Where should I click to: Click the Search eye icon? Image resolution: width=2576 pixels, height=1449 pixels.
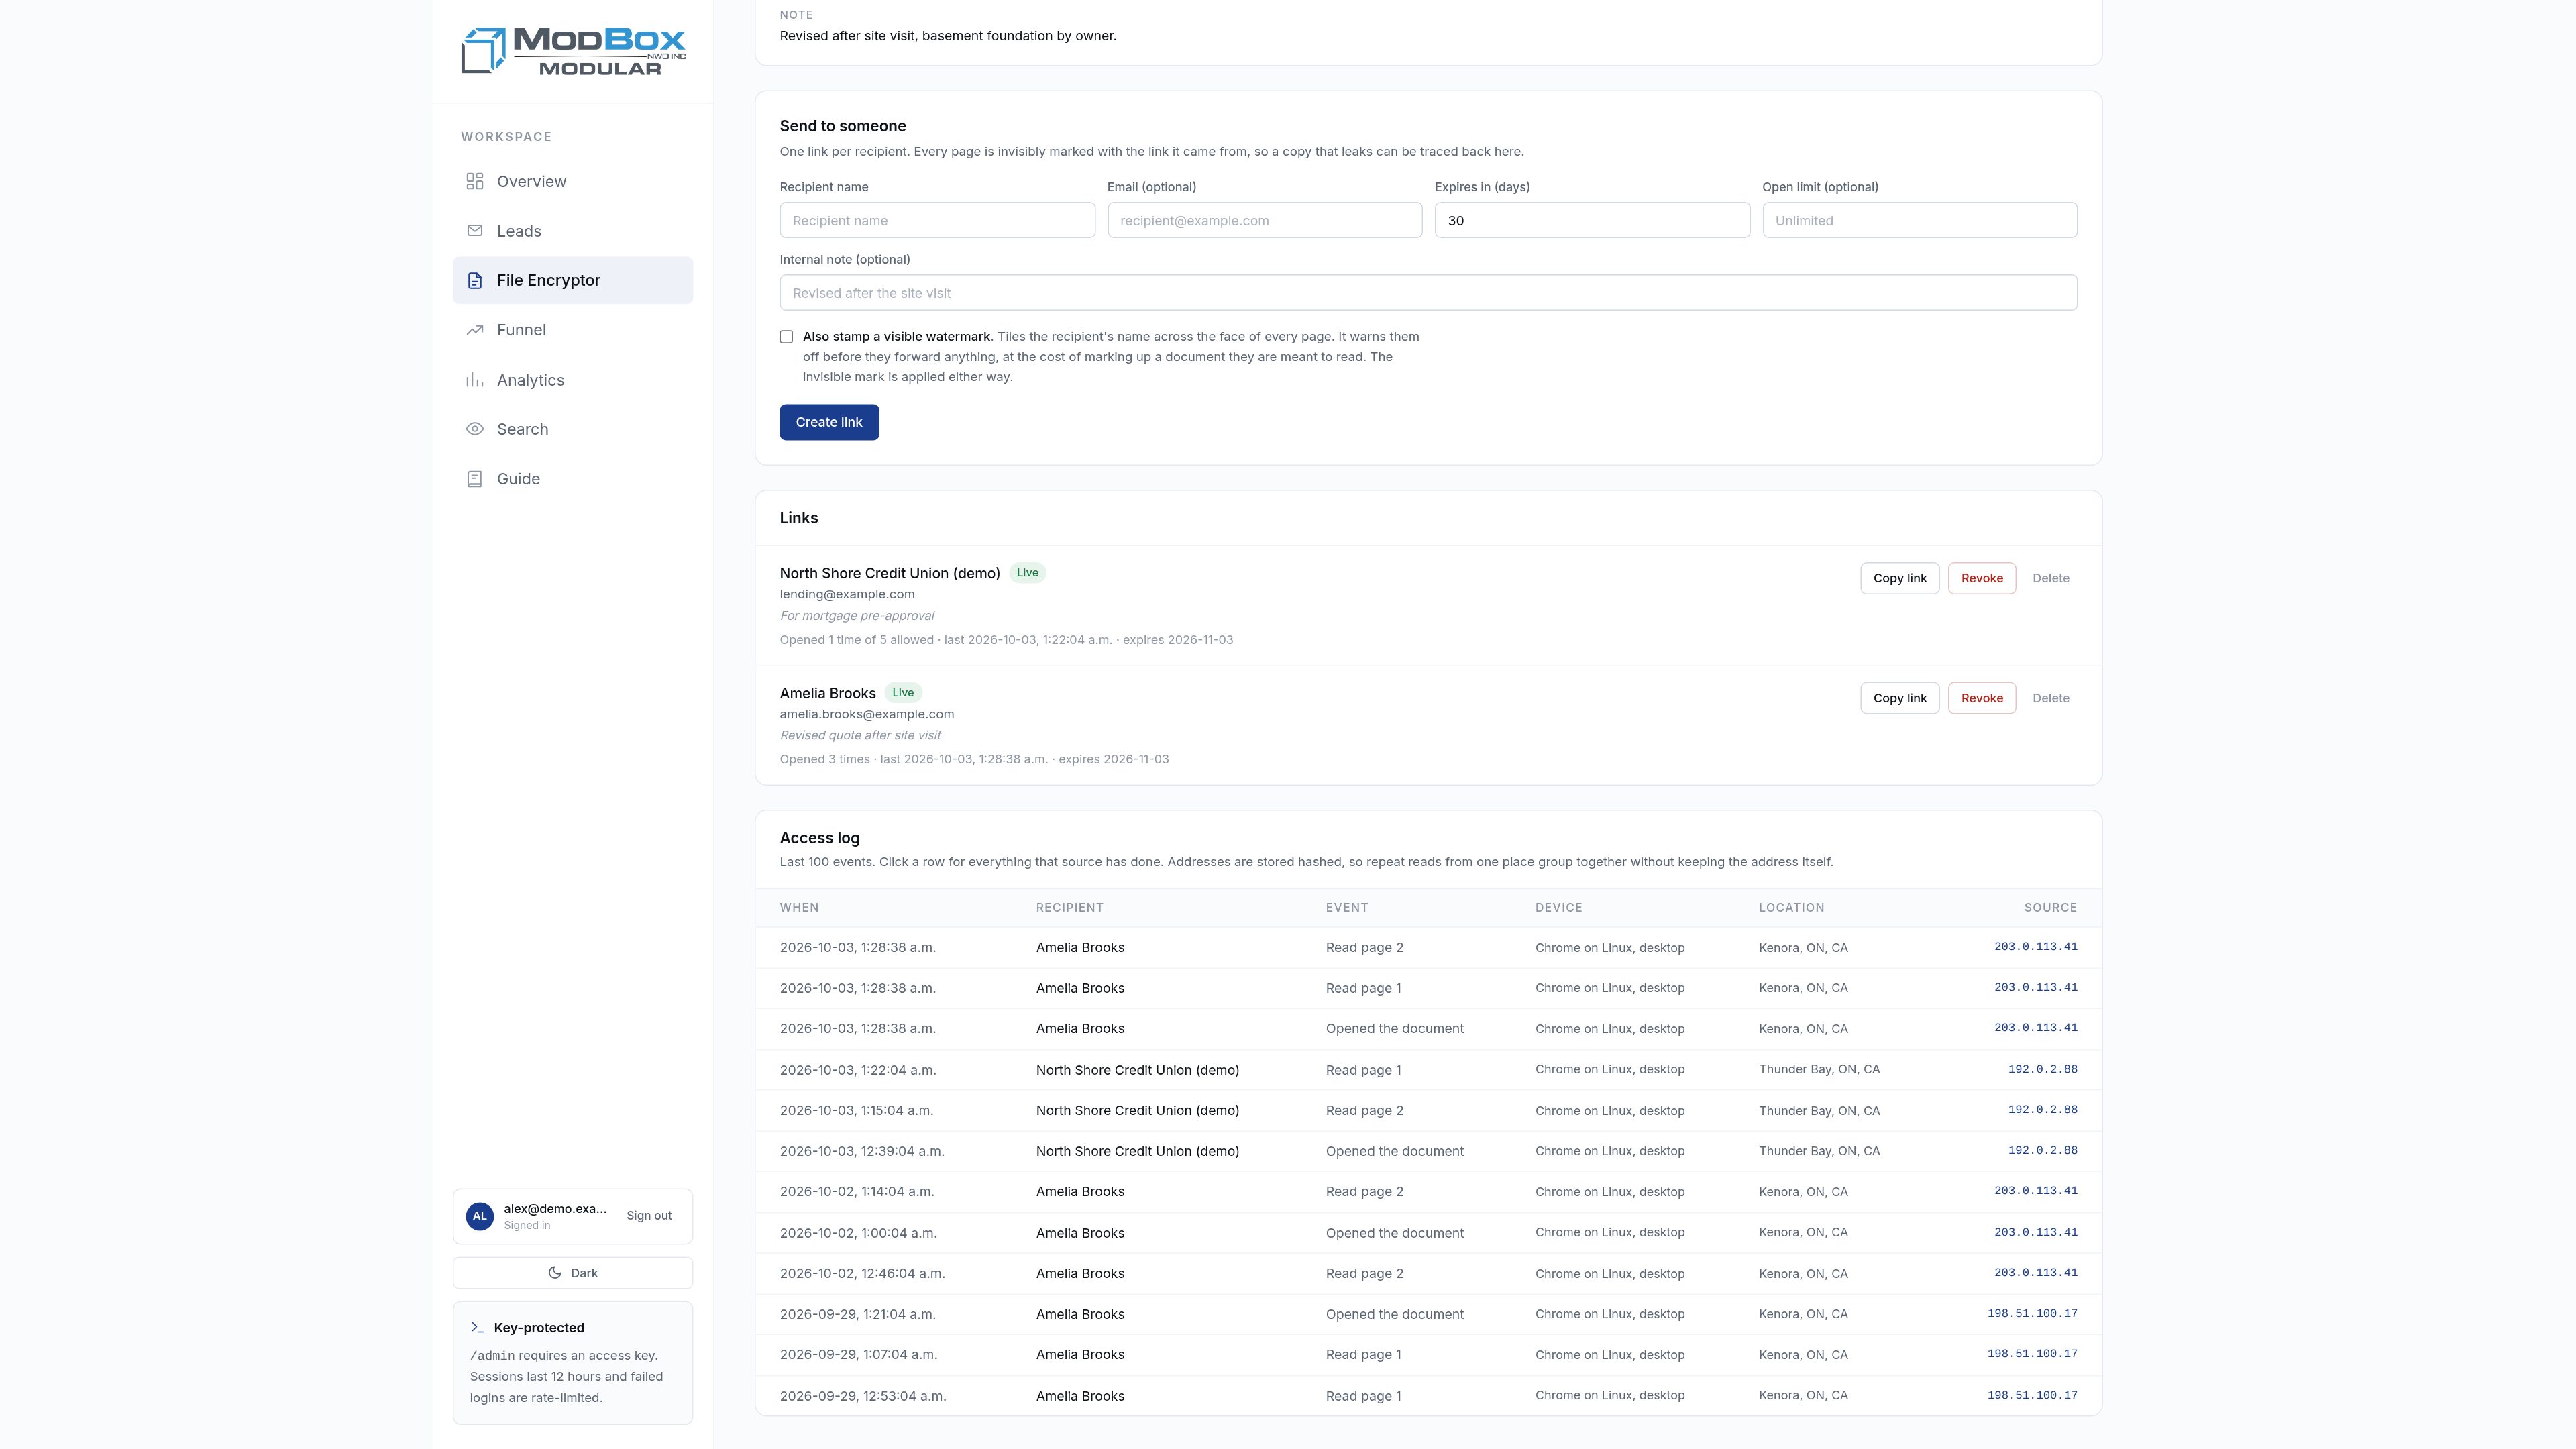point(475,429)
